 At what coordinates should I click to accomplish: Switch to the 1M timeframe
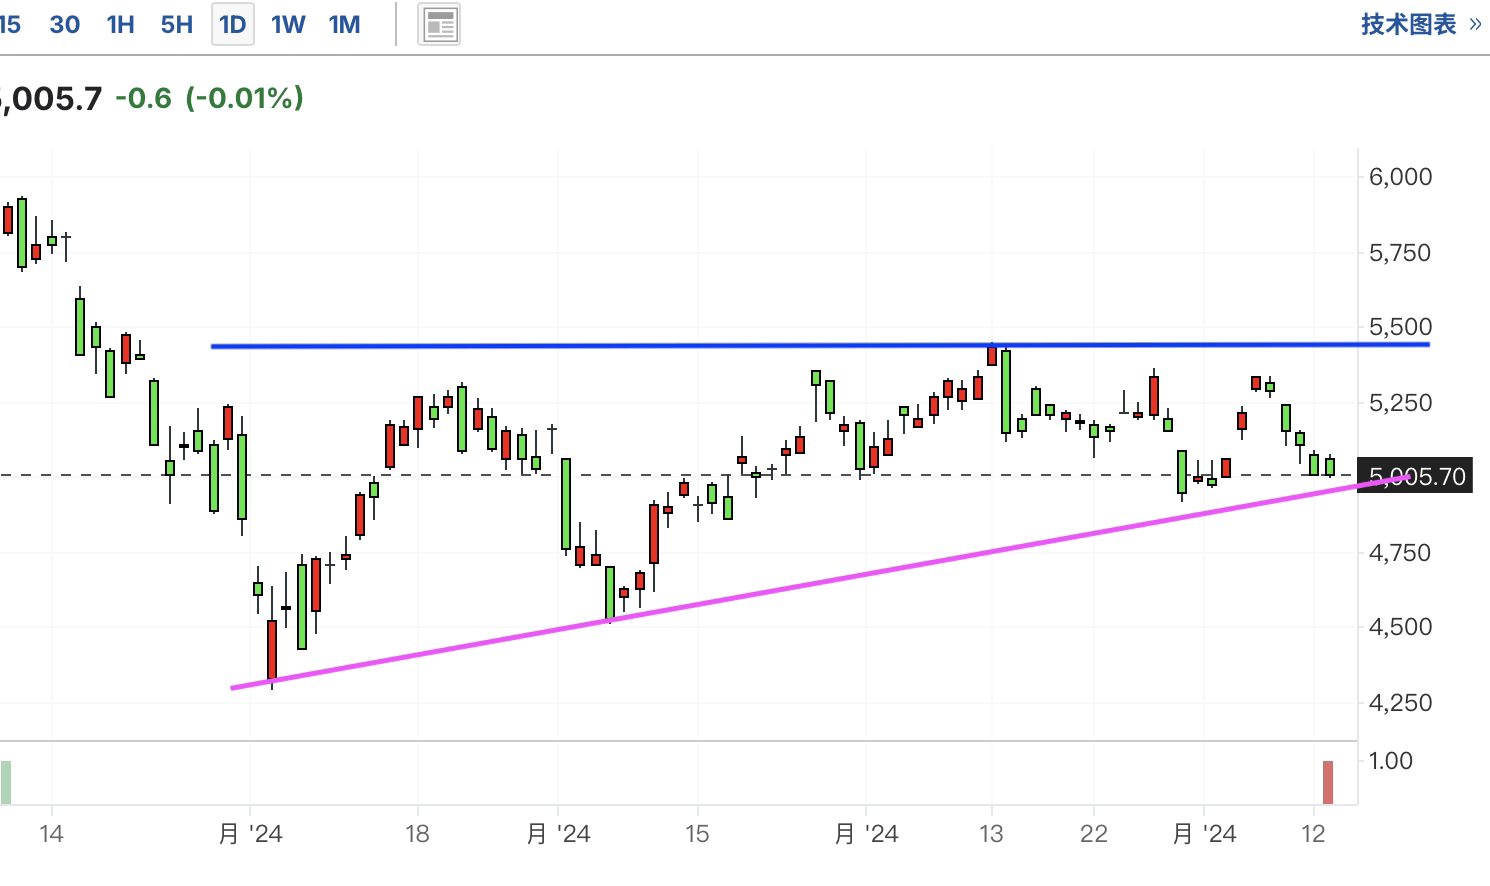pos(344,25)
